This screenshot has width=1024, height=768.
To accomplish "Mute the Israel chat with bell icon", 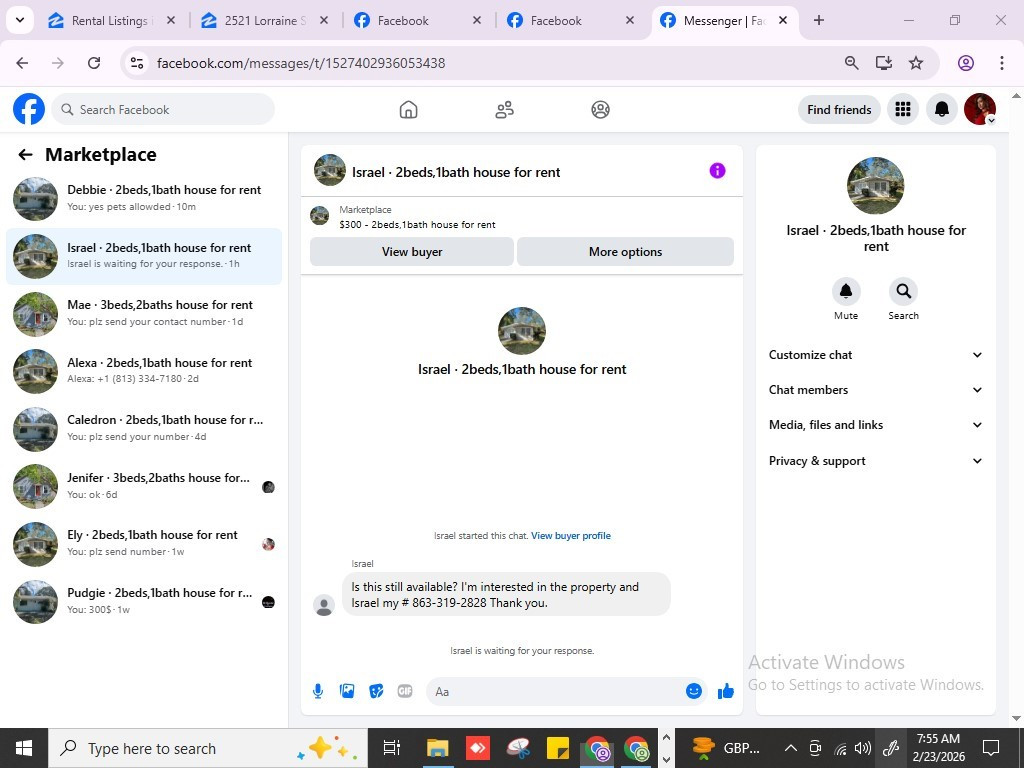I will (x=846, y=291).
